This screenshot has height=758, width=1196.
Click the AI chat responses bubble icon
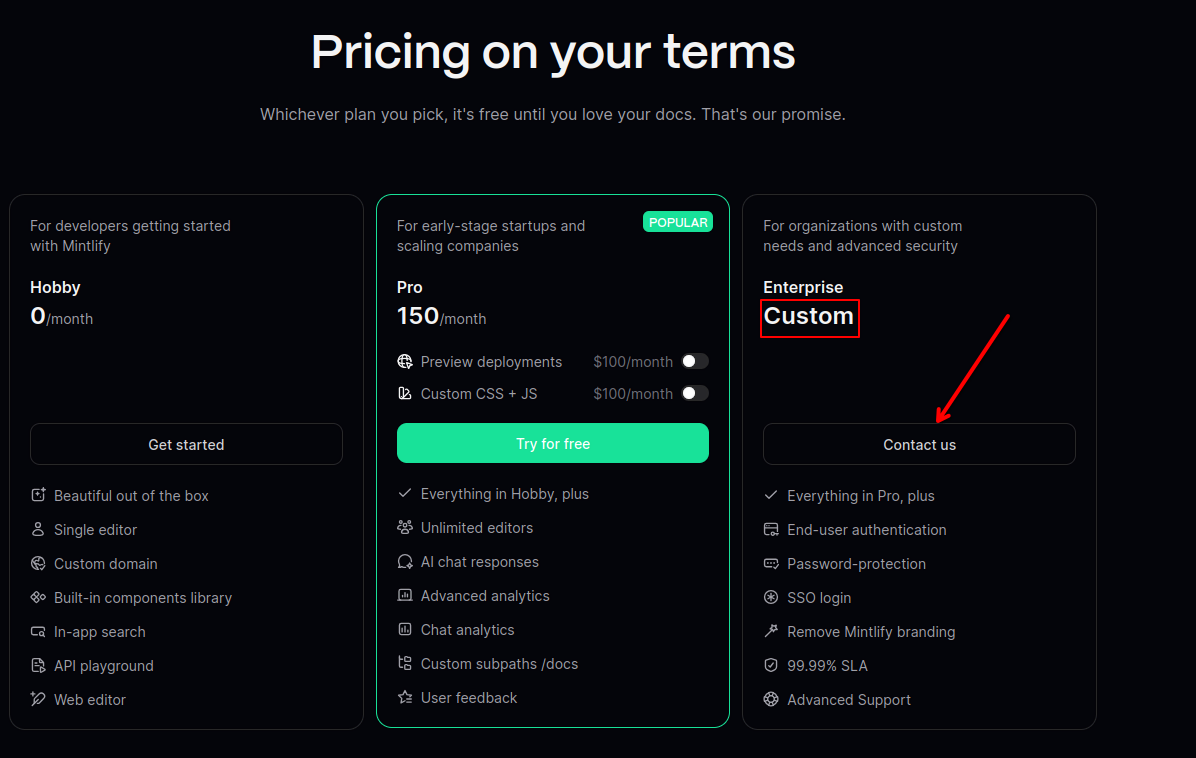(405, 561)
